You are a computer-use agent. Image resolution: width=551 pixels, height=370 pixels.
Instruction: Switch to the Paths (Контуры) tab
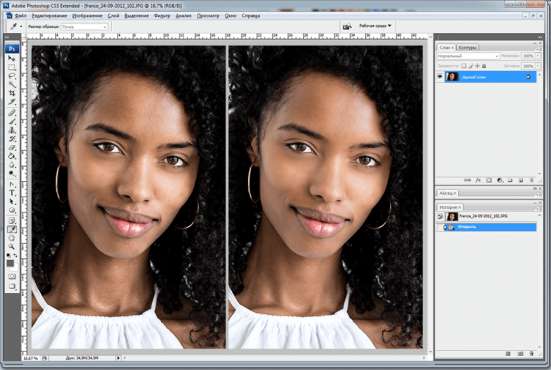[x=468, y=47]
